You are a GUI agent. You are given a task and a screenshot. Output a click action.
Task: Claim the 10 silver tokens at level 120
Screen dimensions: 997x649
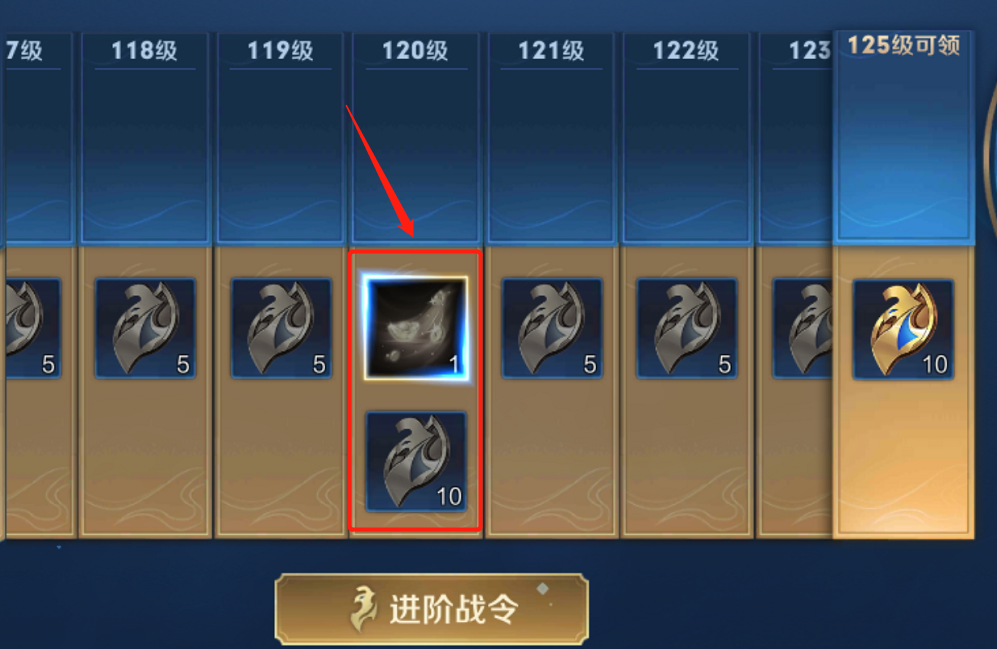coord(416,461)
